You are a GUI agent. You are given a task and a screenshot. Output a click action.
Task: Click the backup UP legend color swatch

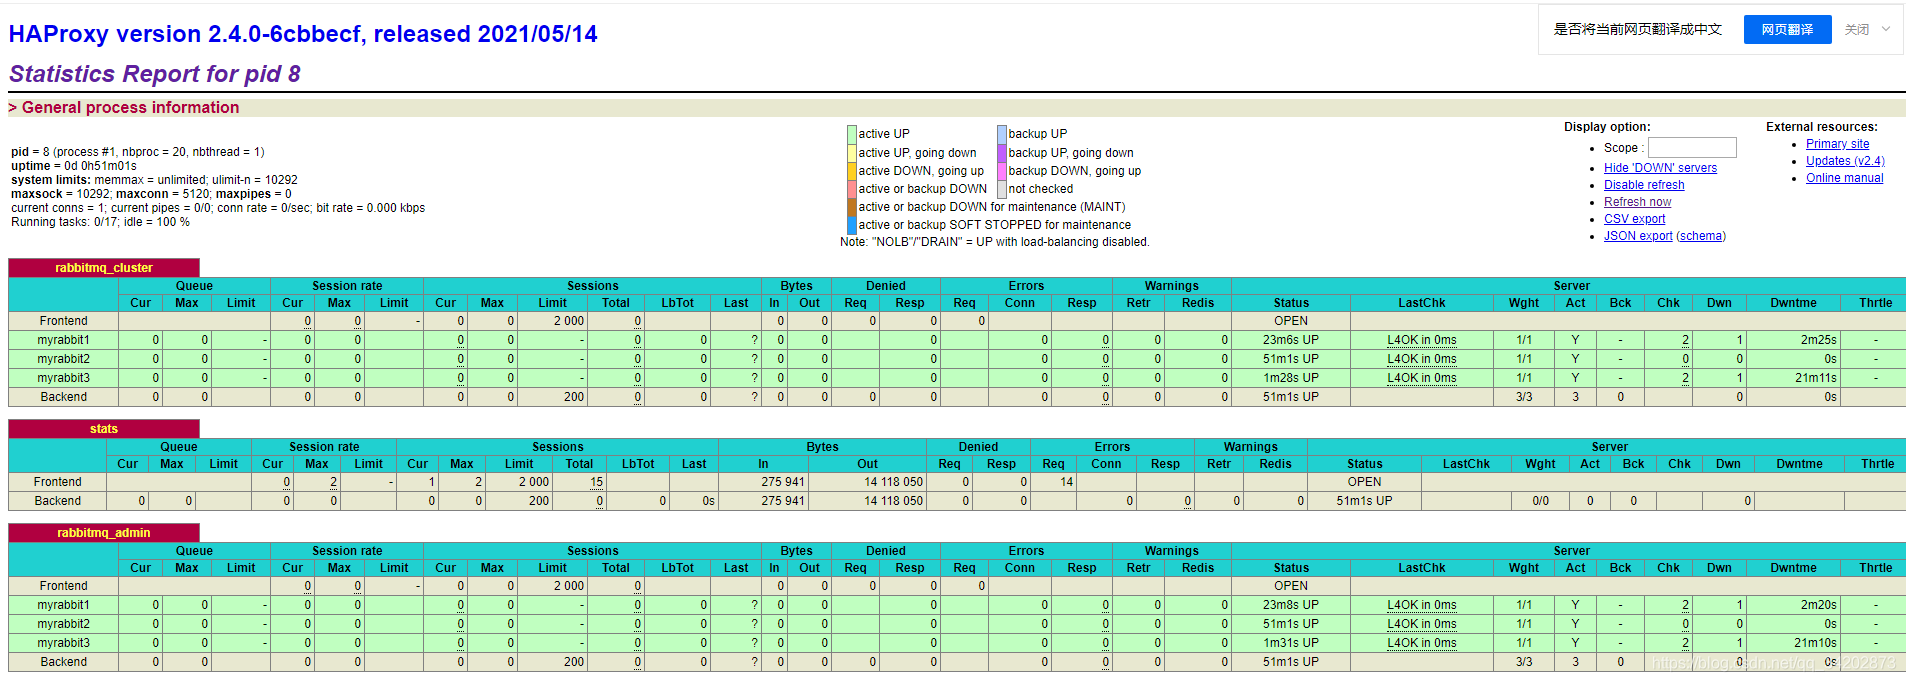1002,134
